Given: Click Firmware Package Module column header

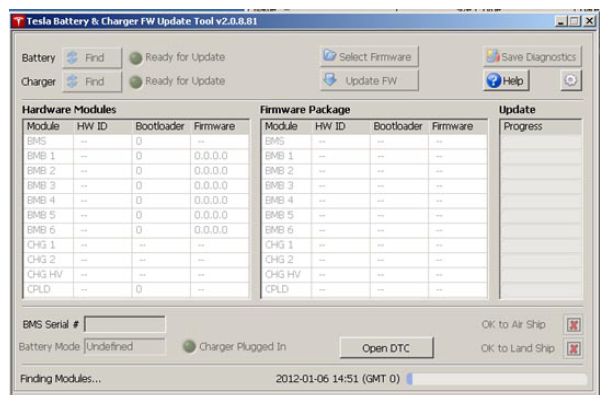Looking at the screenshot, I should [287, 127].
